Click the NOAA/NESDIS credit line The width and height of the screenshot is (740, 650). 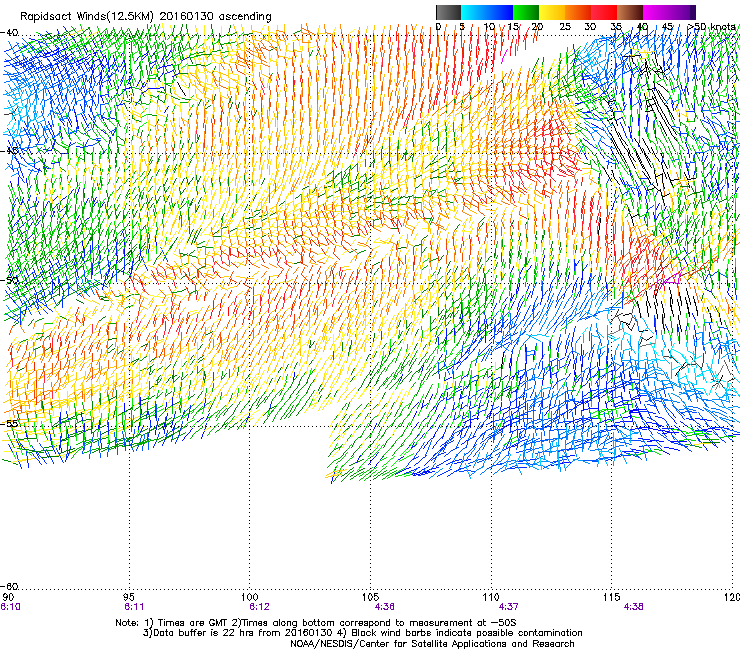click(x=432, y=644)
